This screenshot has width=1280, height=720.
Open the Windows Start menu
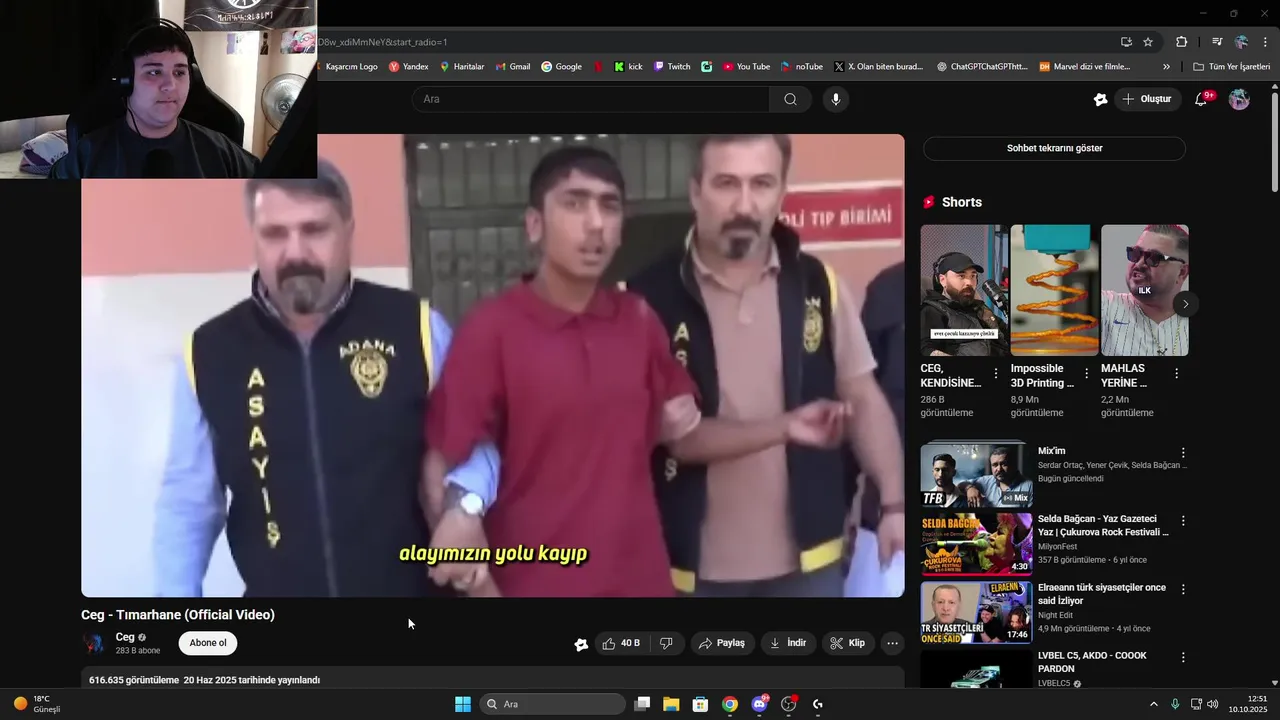click(x=462, y=704)
